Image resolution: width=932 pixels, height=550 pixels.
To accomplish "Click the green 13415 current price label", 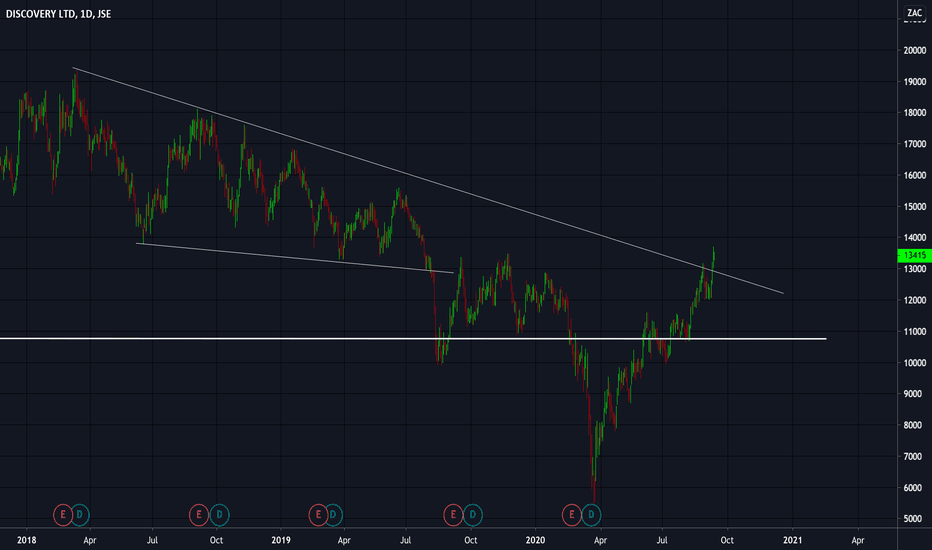I will click(x=914, y=255).
